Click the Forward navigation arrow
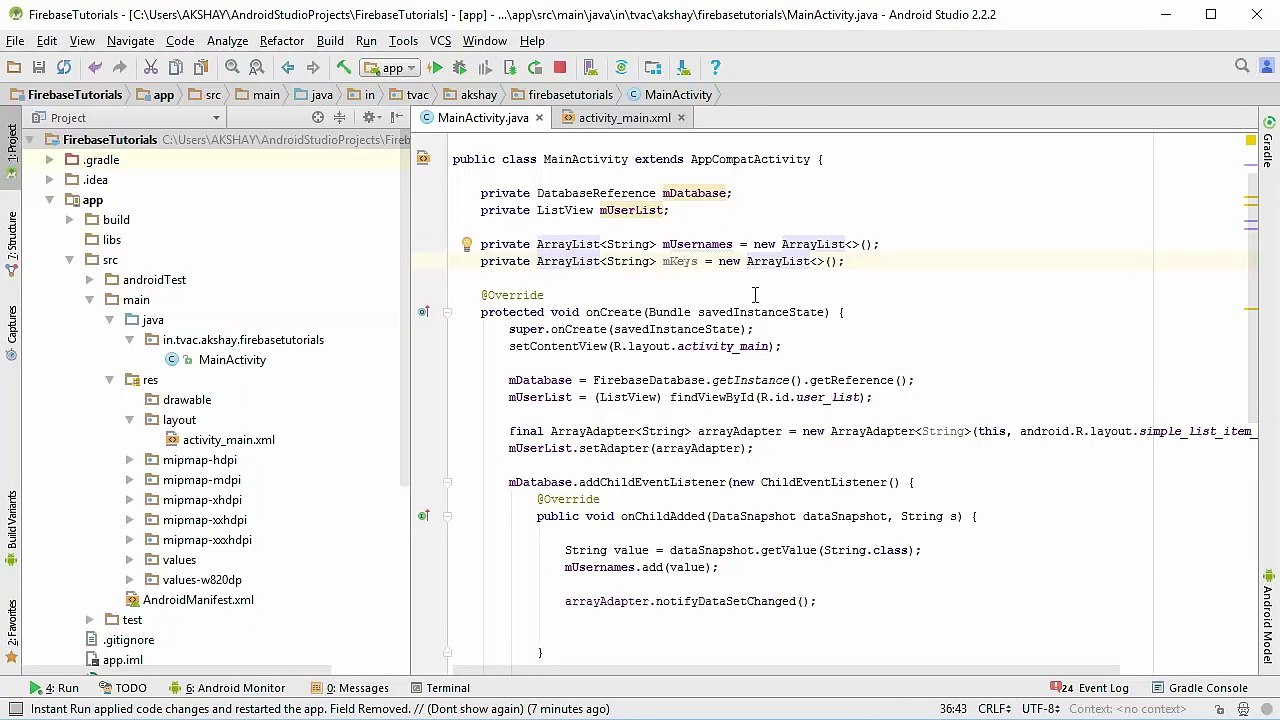1280x720 pixels. click(x=313, y=67)
